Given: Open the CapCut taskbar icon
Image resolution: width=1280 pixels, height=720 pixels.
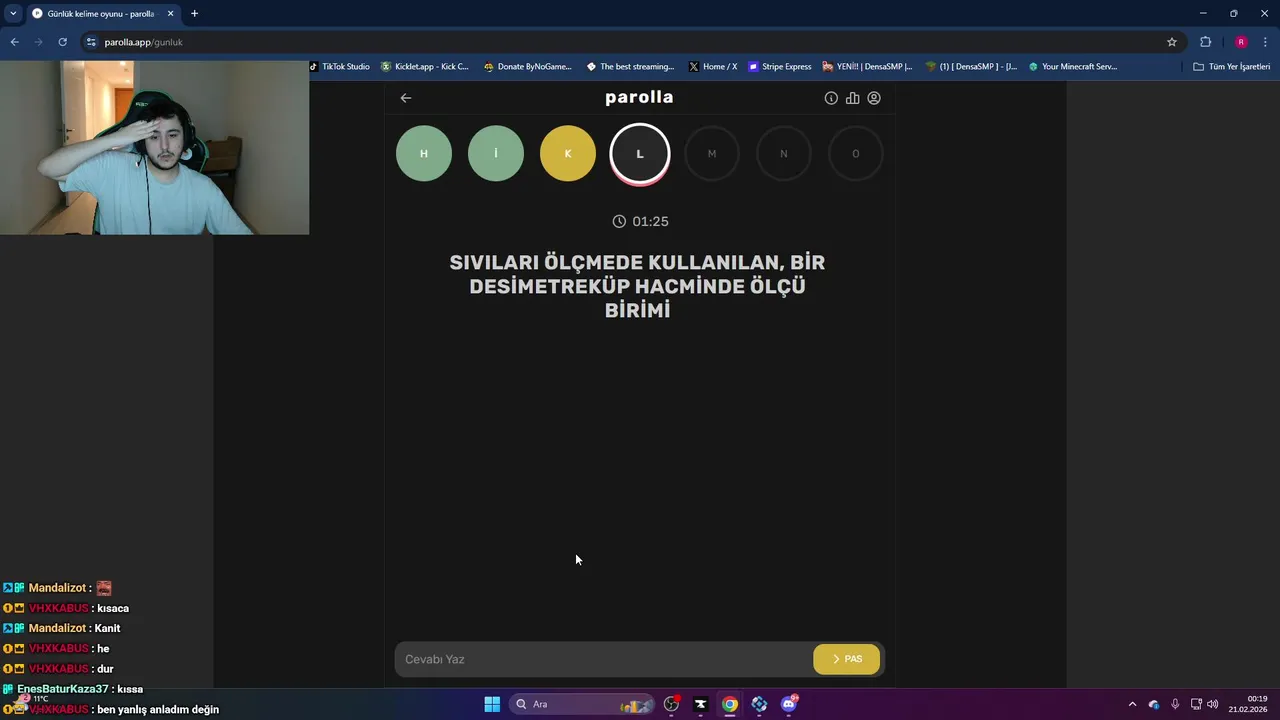Looking at the screenshot, I should 701,704.
